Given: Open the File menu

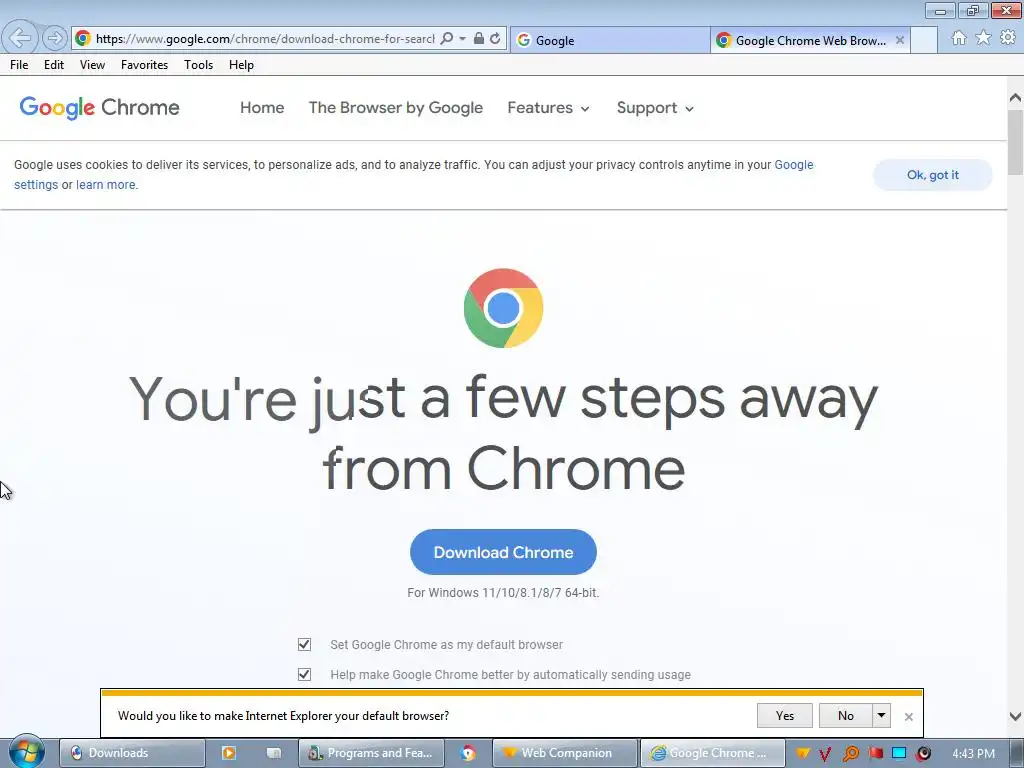Looking at the screenshot, I should (19, 65).
